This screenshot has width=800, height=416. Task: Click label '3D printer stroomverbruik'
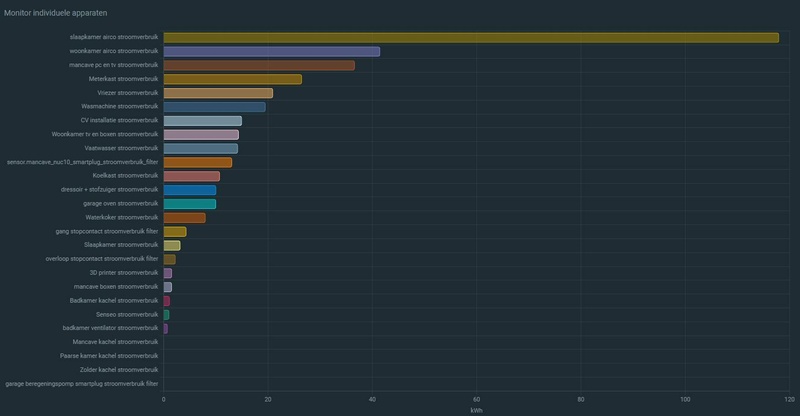pos(124,273)
